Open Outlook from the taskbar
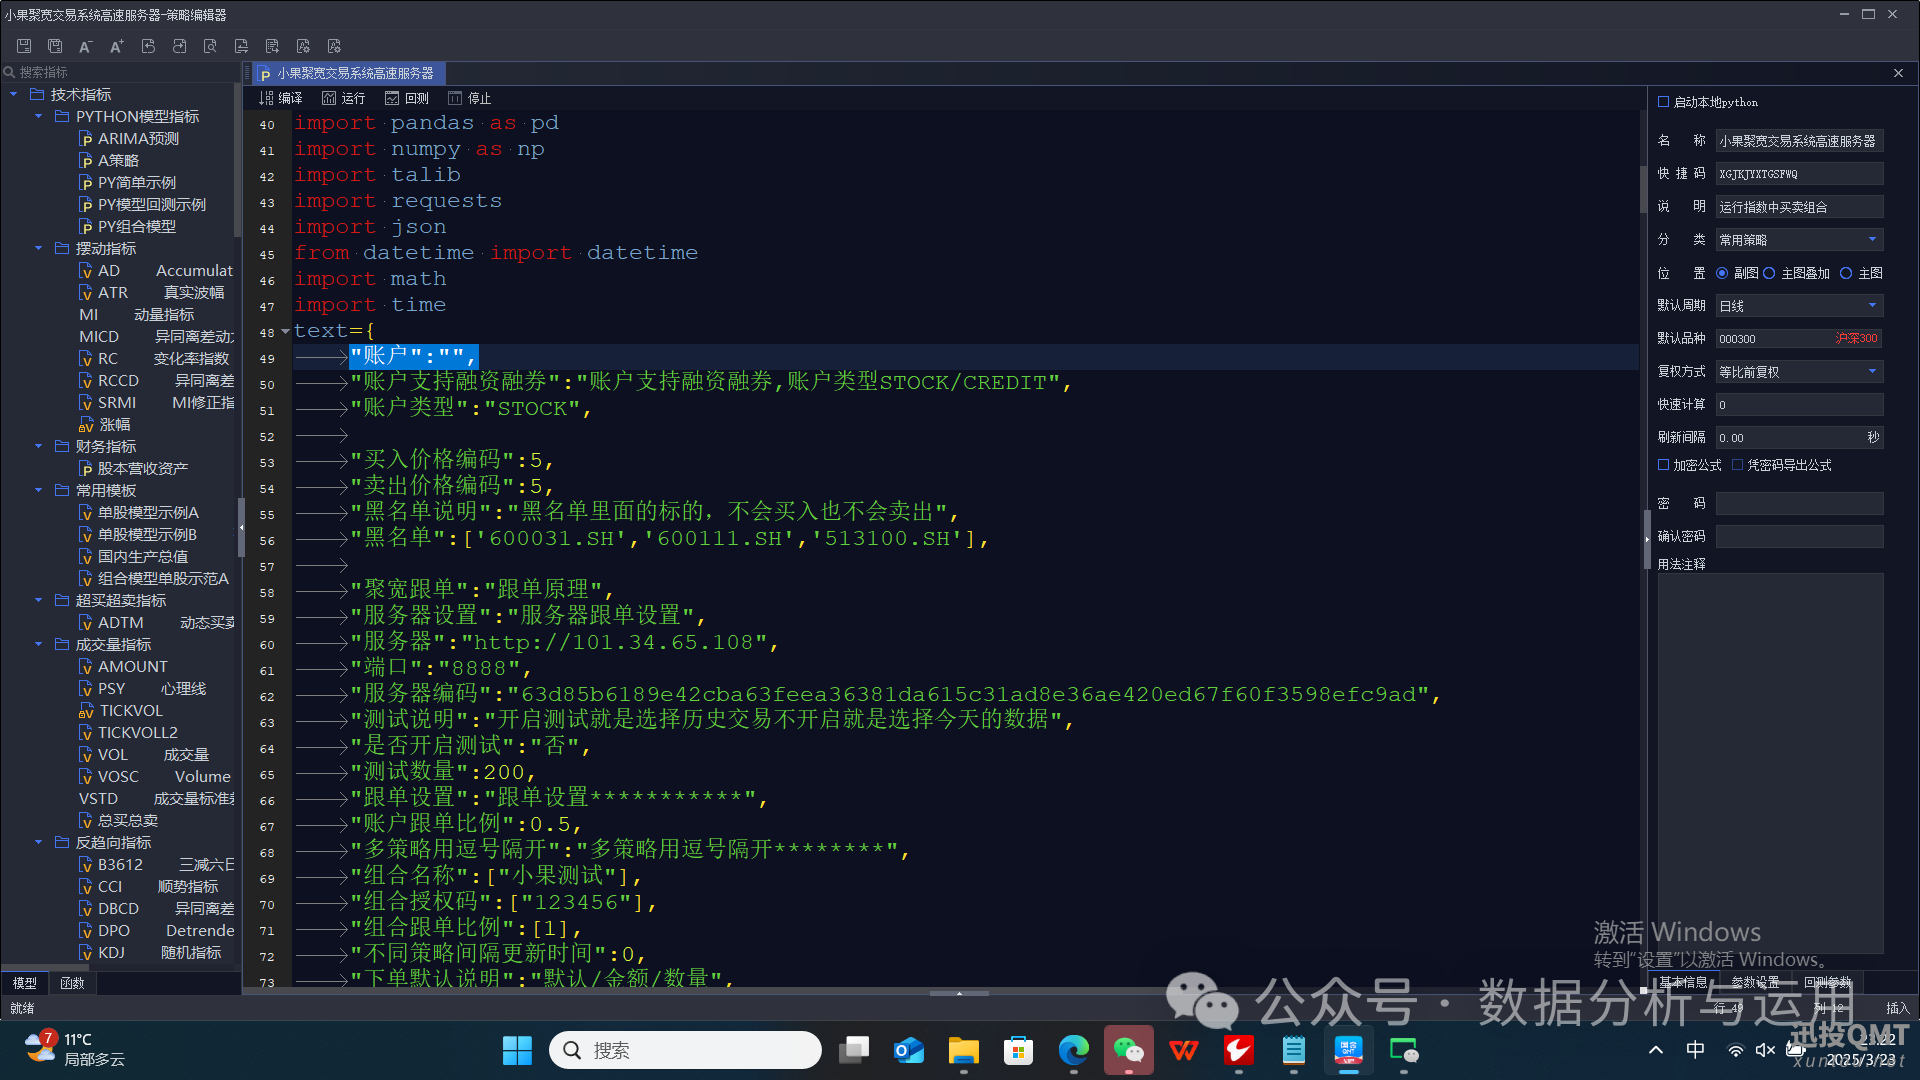 coord(909,1050)
